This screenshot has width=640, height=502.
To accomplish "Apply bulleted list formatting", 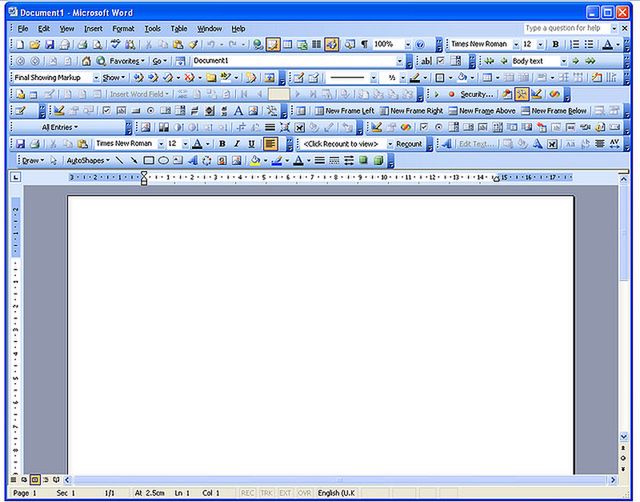I will (589, 44).
